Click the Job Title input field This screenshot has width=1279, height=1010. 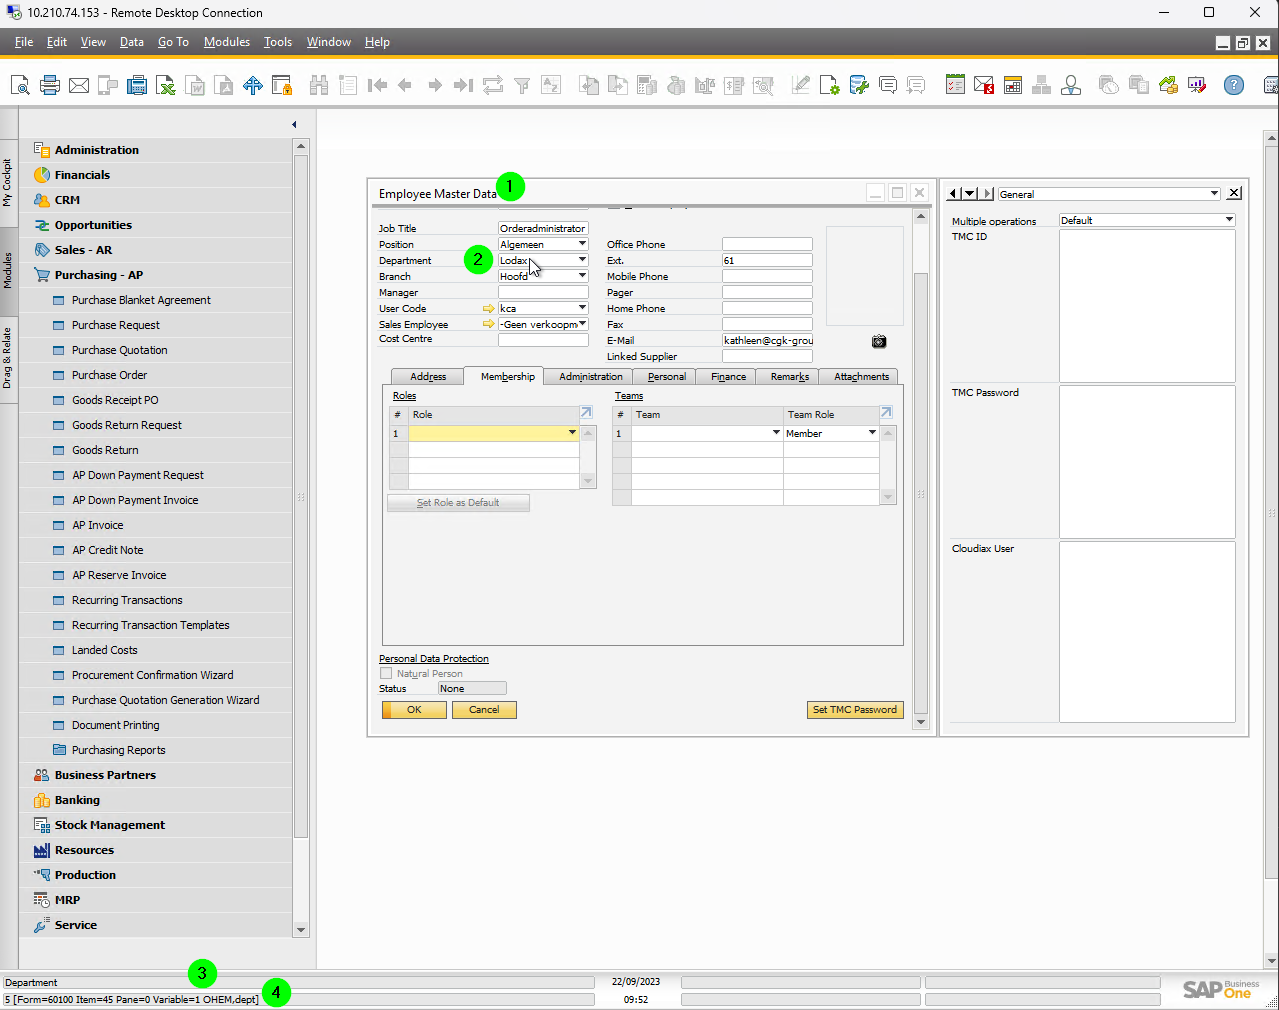point(543,228)
